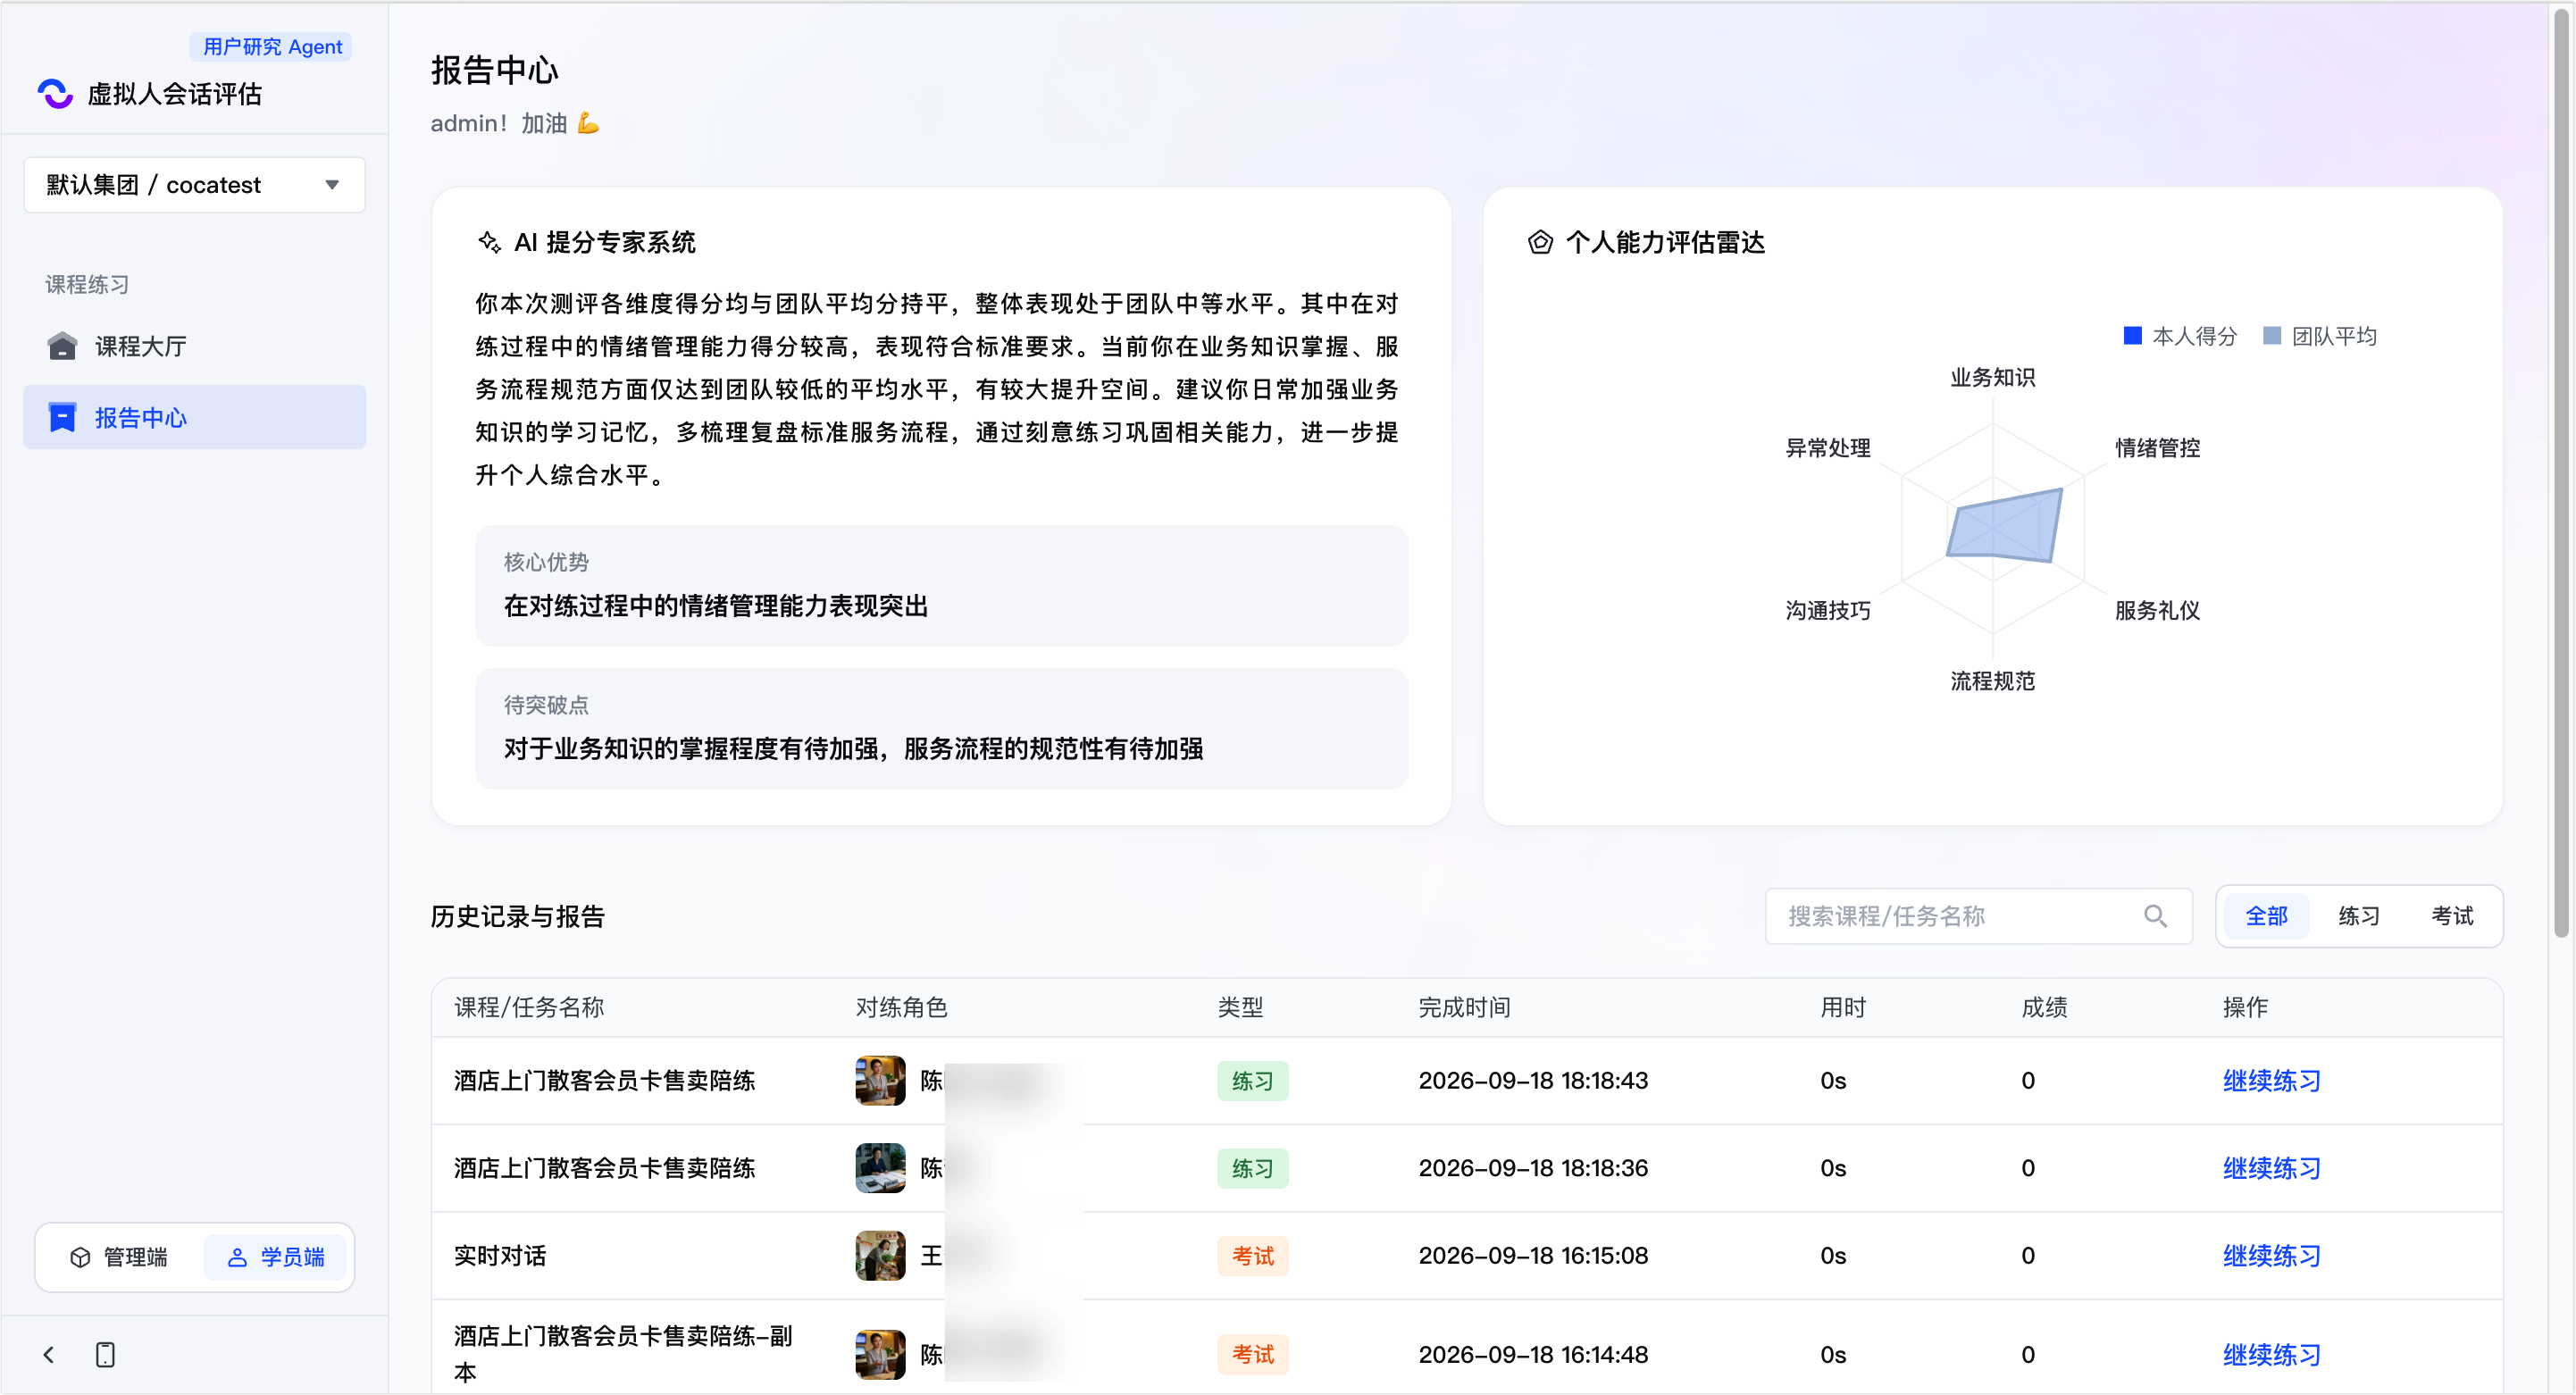Click the 核心优势 card
Viewport: 2576px width, 1395px height.
(941, 586)
